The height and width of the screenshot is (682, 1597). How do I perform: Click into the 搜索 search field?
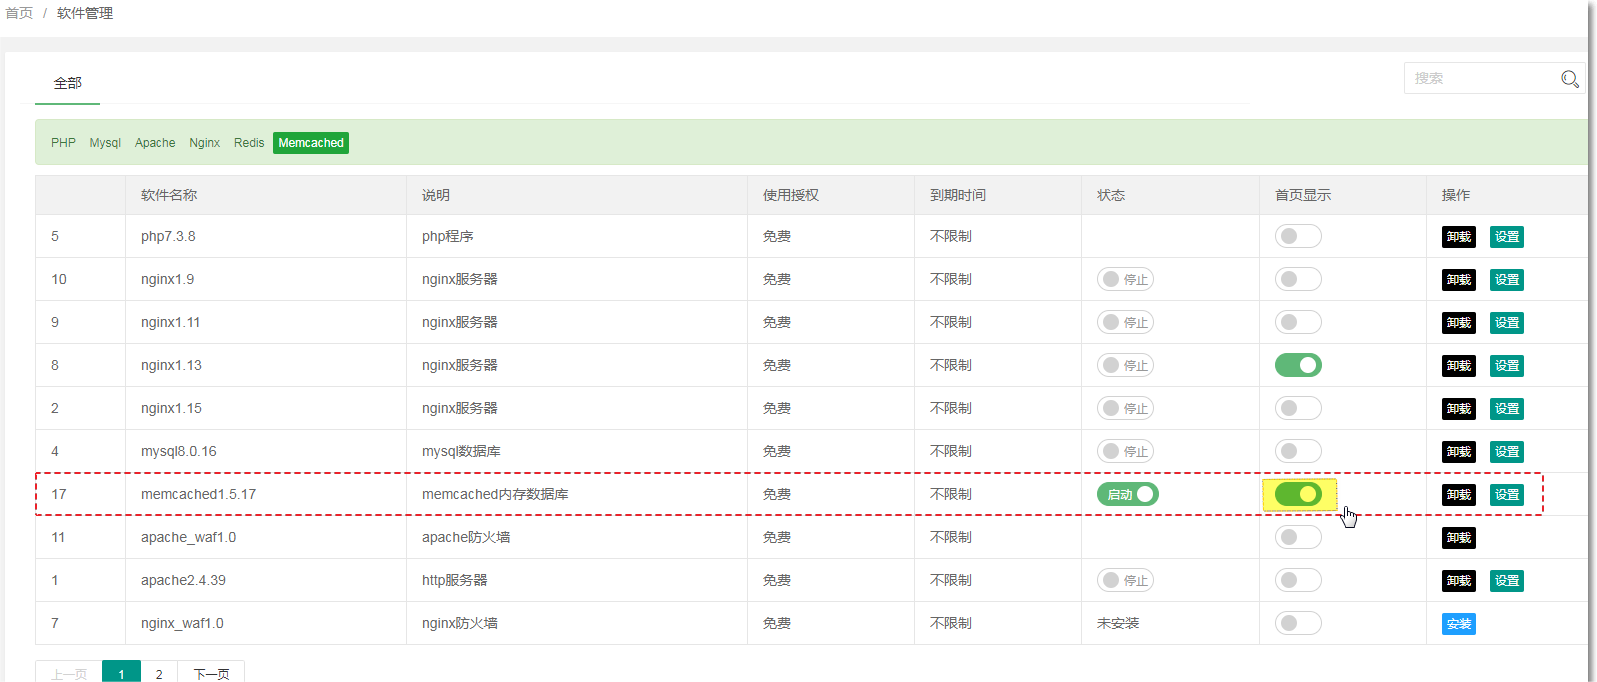[1480, 78]
